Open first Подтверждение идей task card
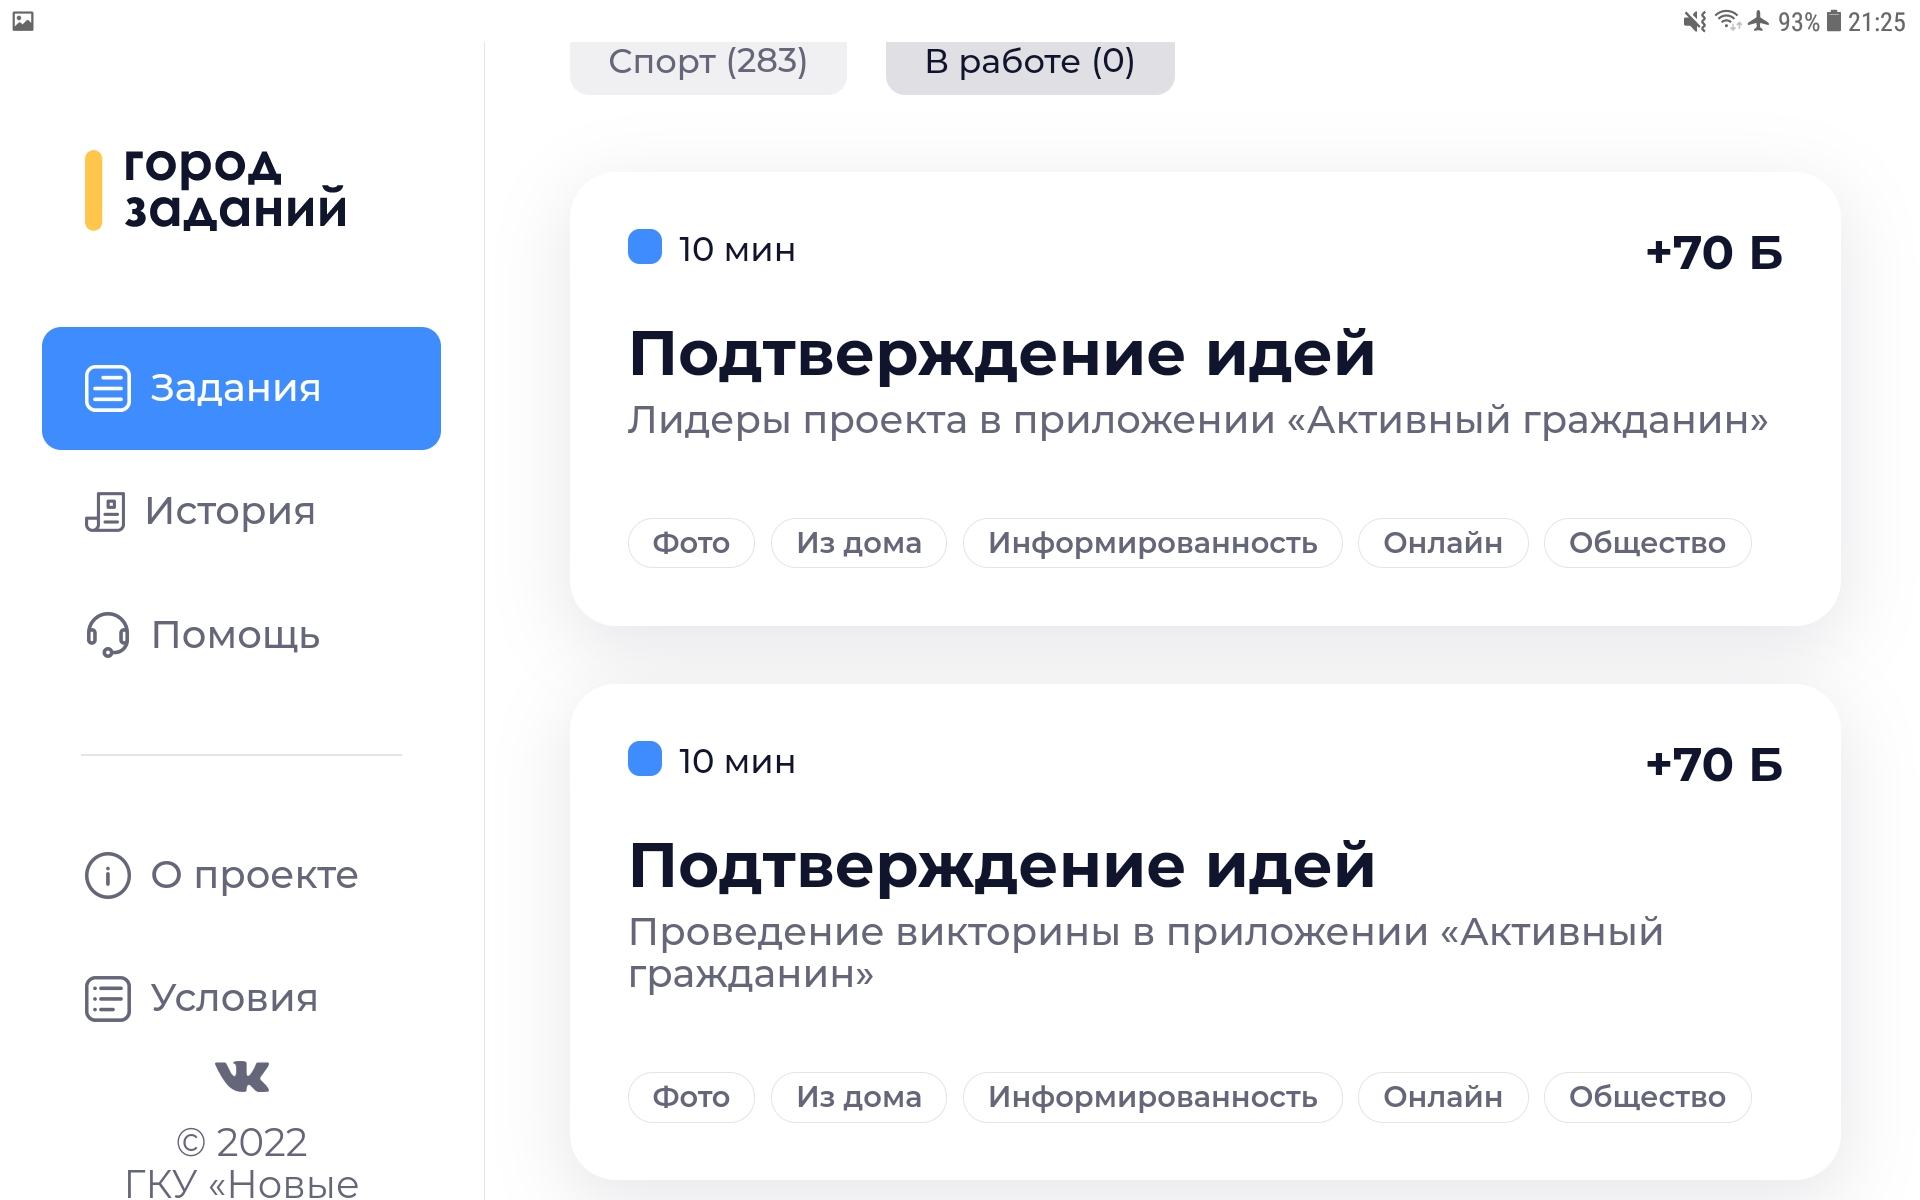1920x1200 pixels. (1205, 399)
